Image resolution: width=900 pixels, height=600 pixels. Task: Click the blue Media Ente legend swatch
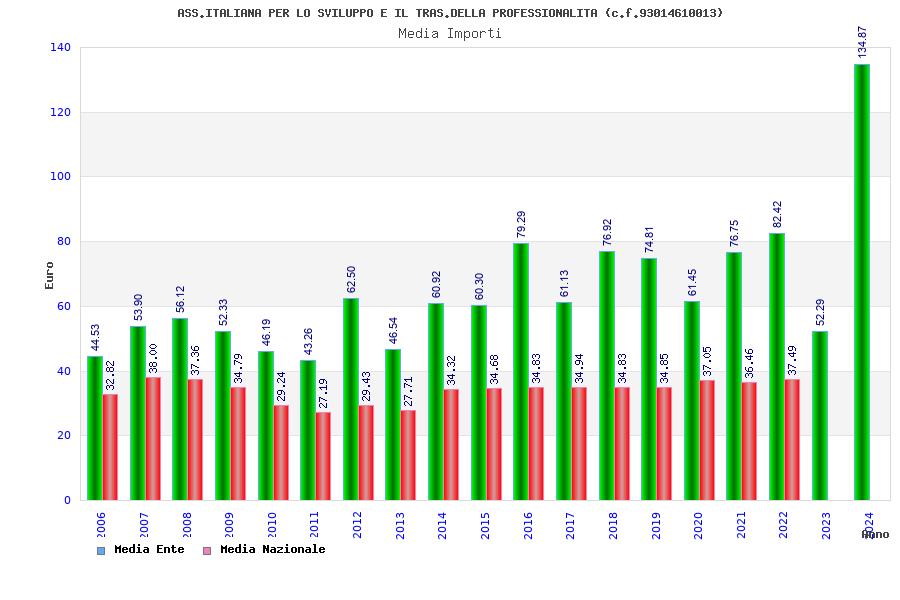(101, 551)
